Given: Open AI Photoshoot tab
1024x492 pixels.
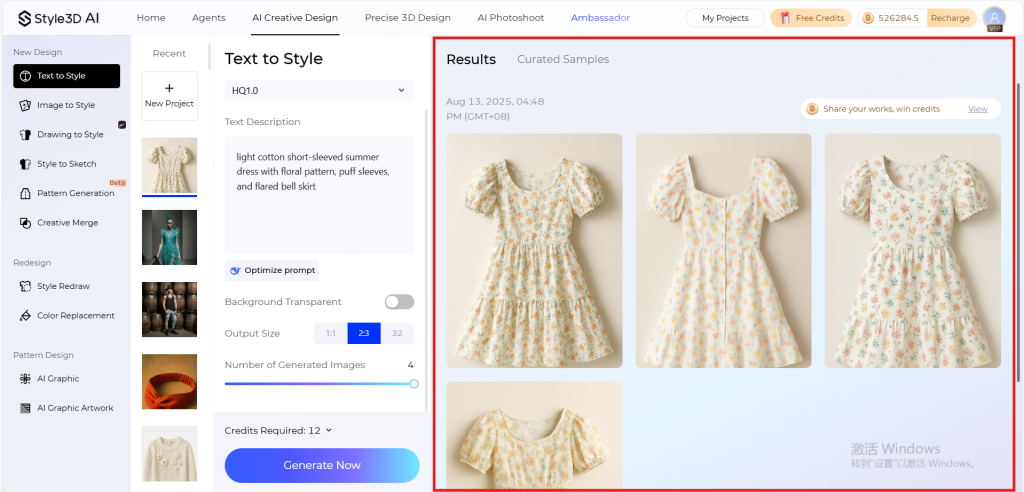Looking at the screenshot, I should pyautogui.click(x=511, y=18).
